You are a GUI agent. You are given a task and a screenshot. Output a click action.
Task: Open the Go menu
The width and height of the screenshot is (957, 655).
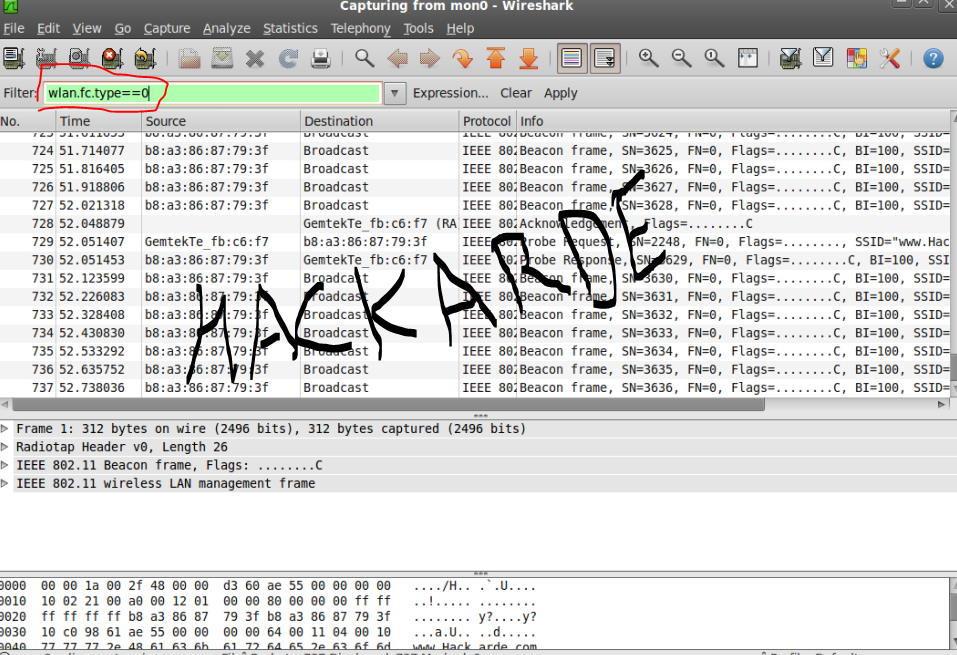coord(123,28)
